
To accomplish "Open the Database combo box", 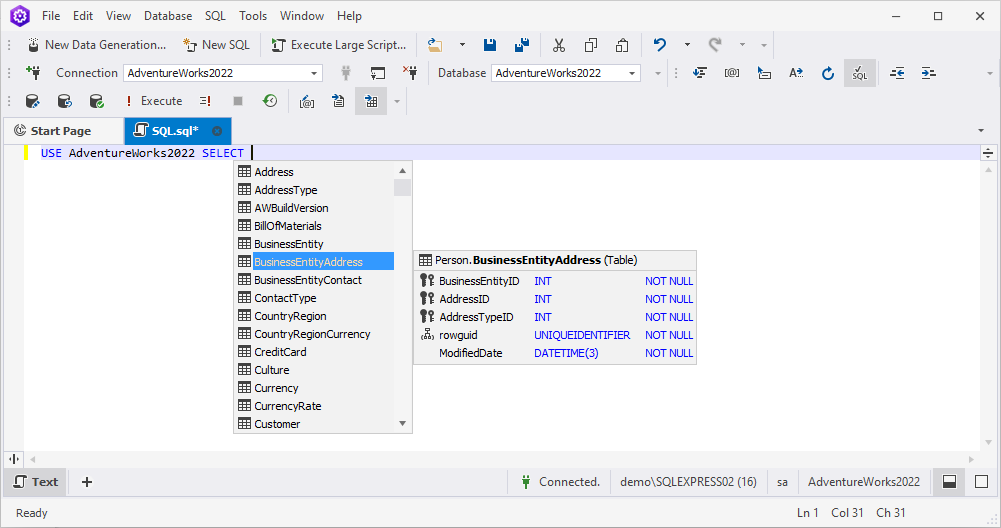I will click(x=566, y=73).
